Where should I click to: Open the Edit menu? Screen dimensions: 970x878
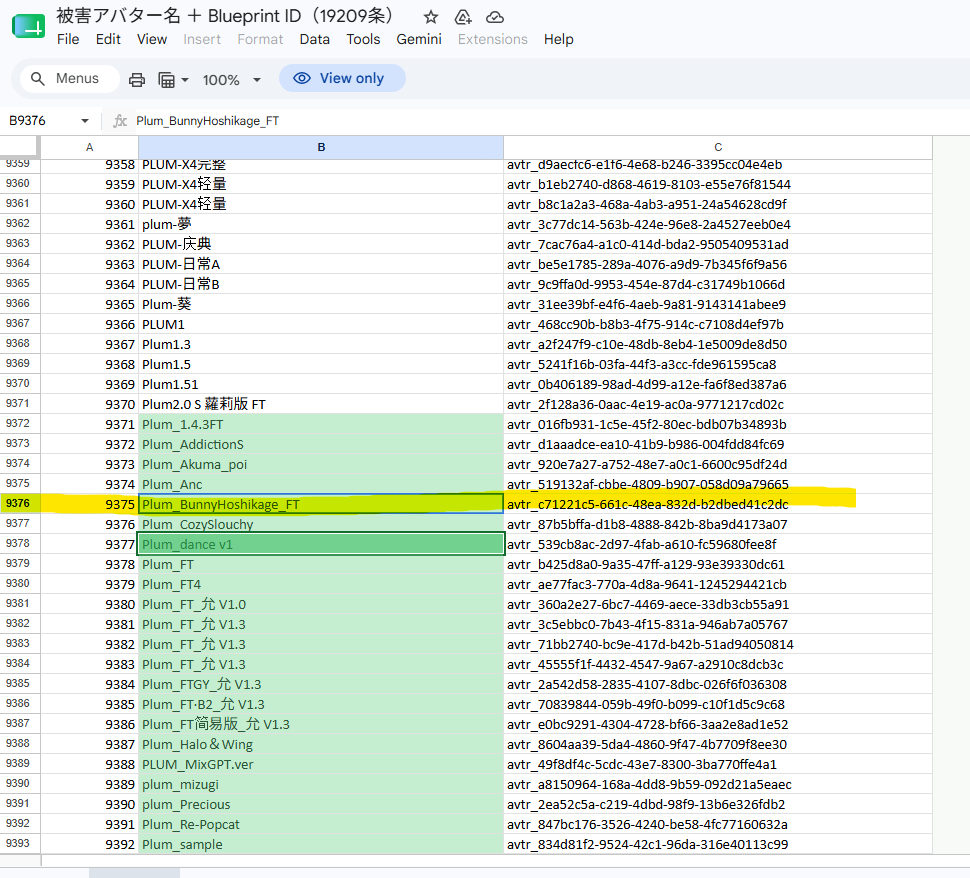[x=108, y=39]
